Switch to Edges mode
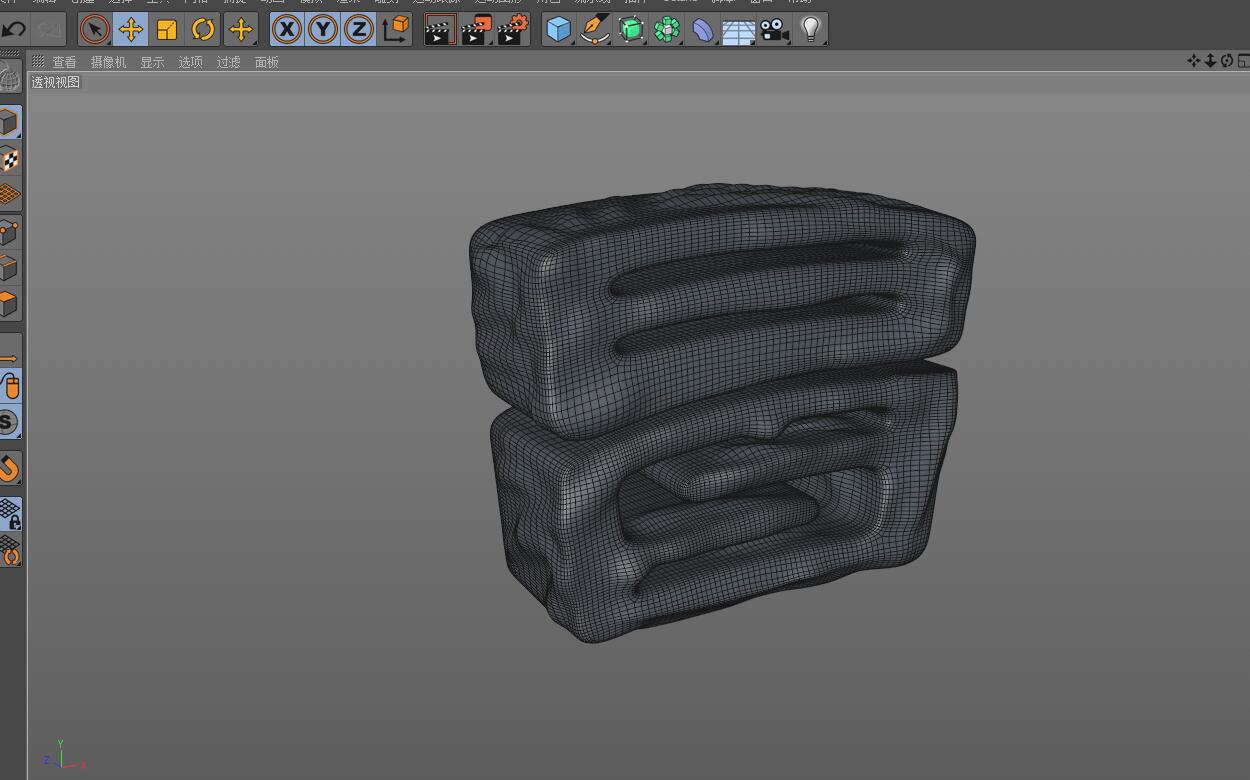 (10, 268)
